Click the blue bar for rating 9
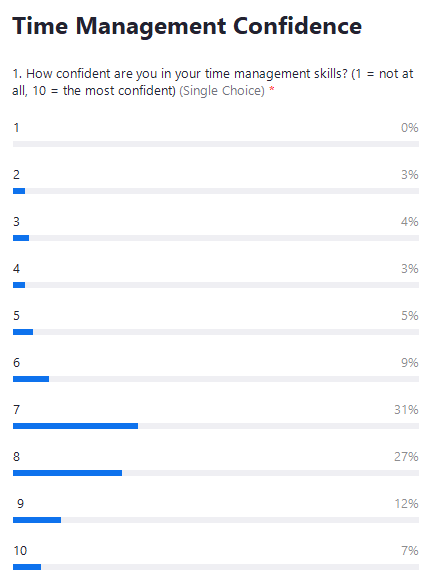 pos(37,520)
